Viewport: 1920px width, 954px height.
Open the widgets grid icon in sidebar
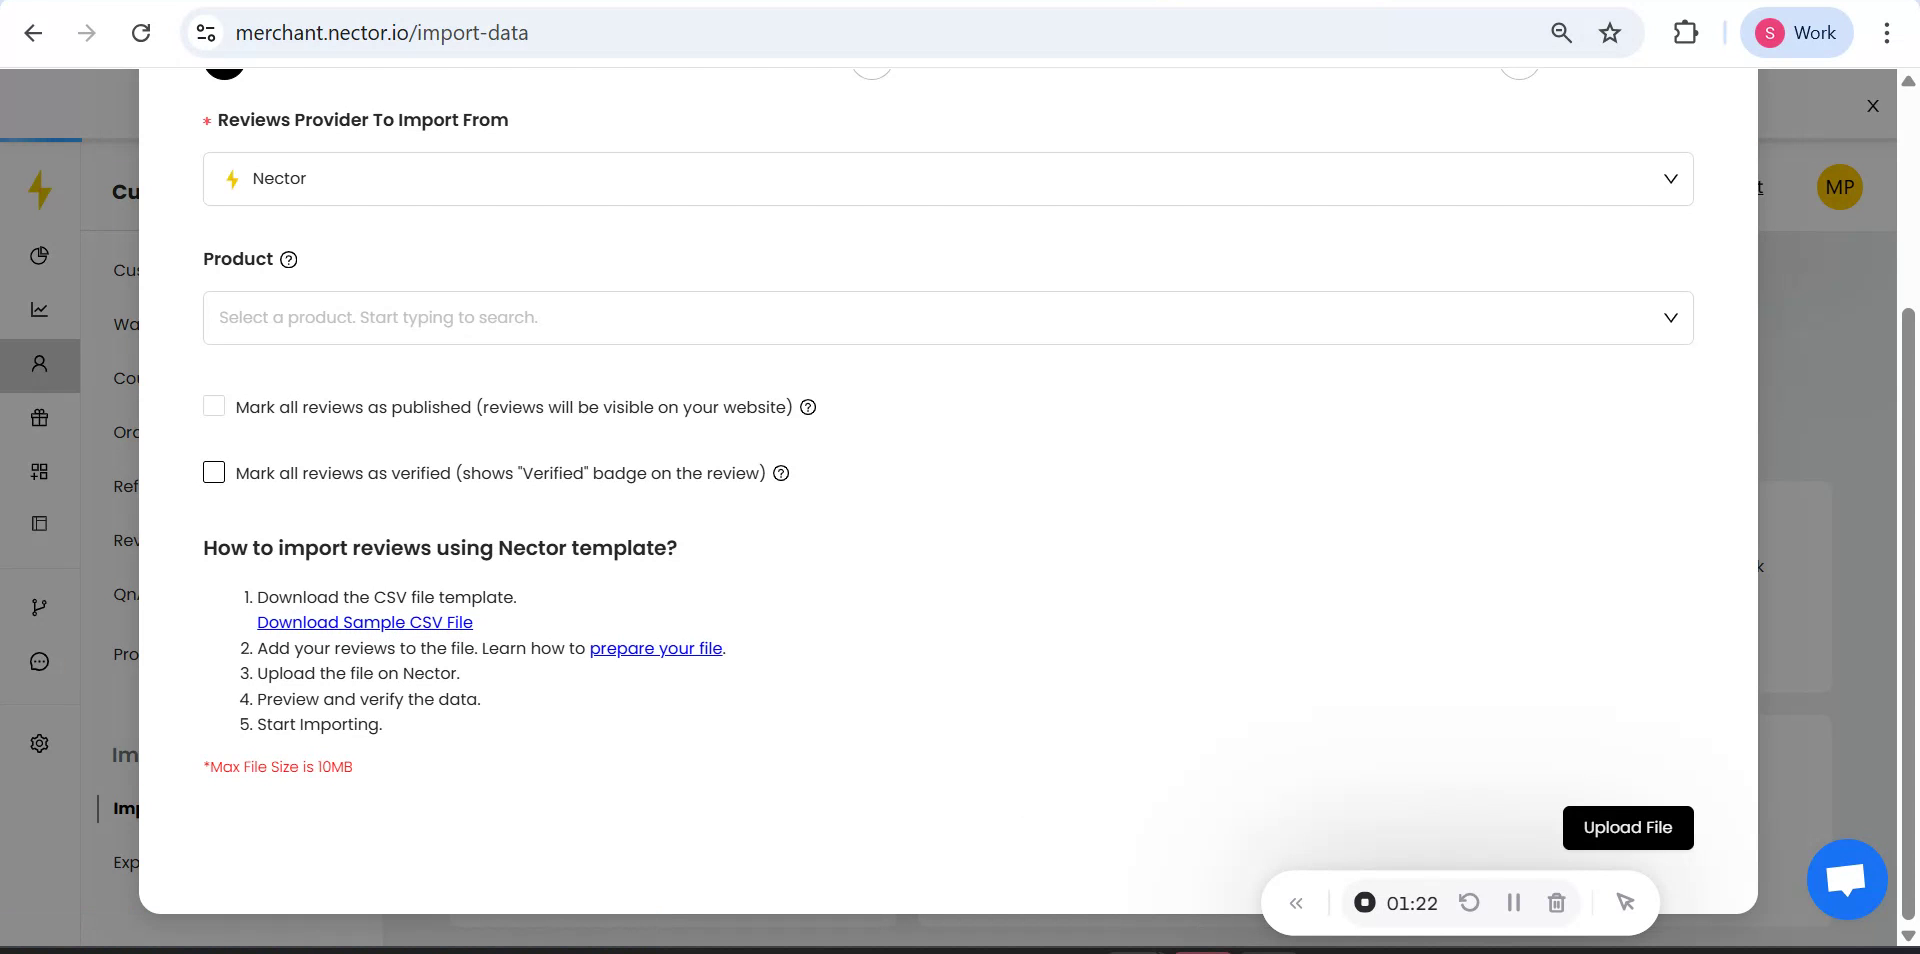coord(39,471)
